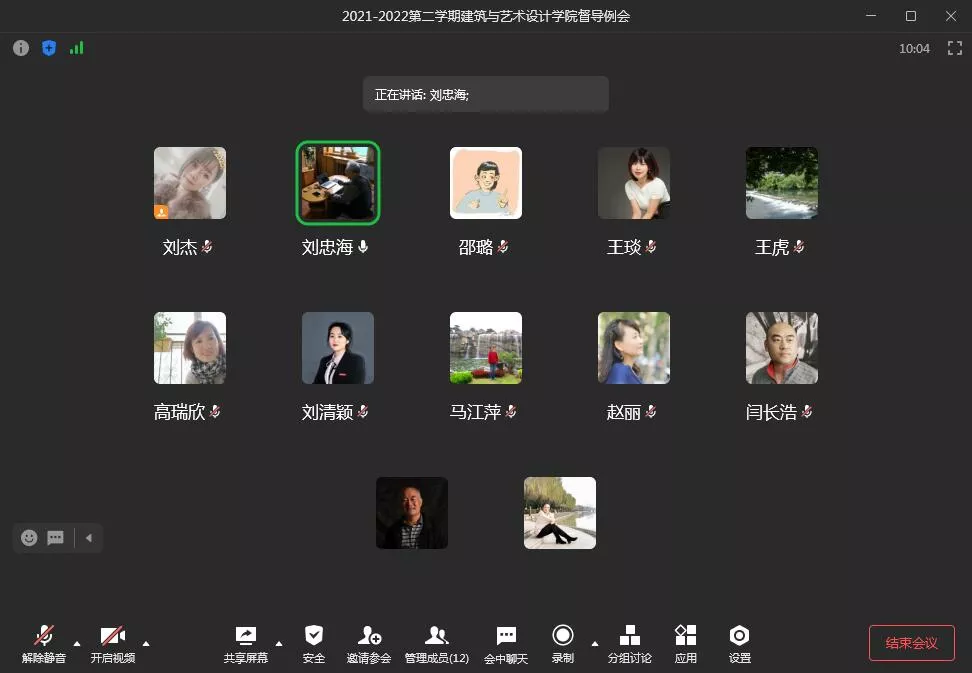Expand audio options arrow beside 解除静音

(x=77, y=643)
